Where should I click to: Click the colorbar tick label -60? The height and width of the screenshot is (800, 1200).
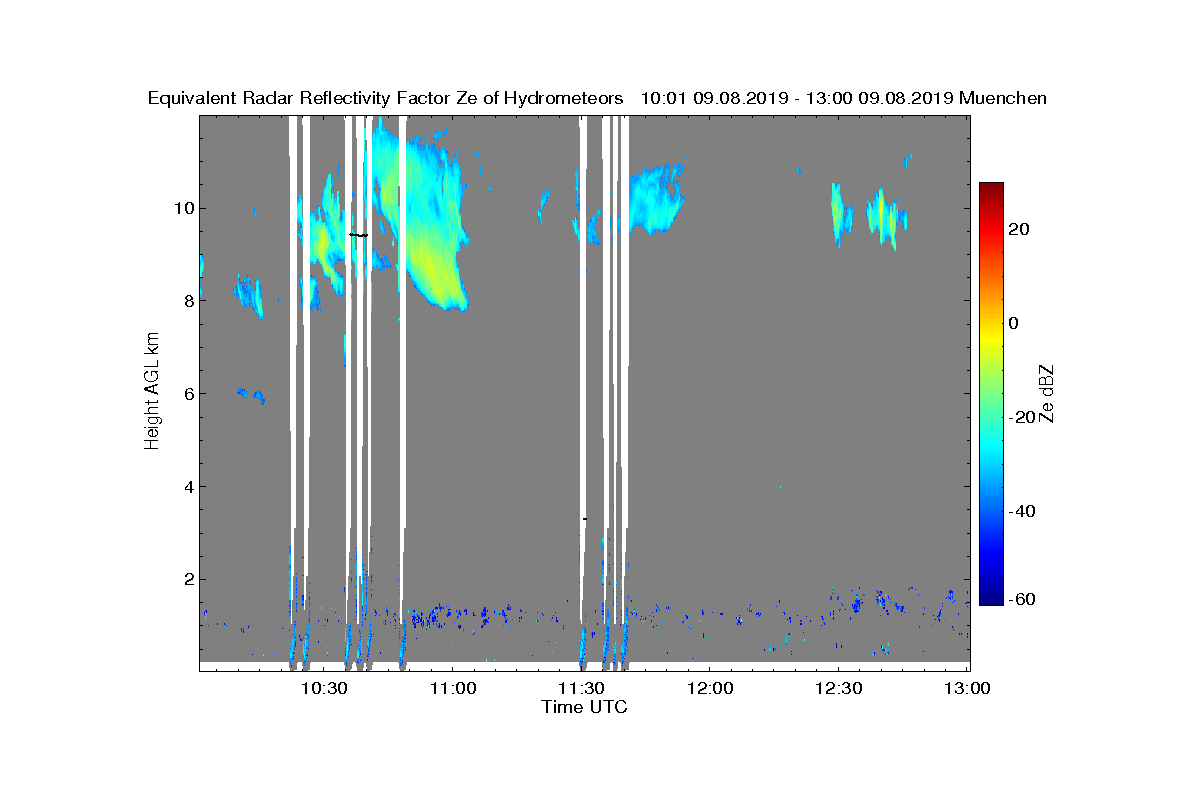point(1022,598)
